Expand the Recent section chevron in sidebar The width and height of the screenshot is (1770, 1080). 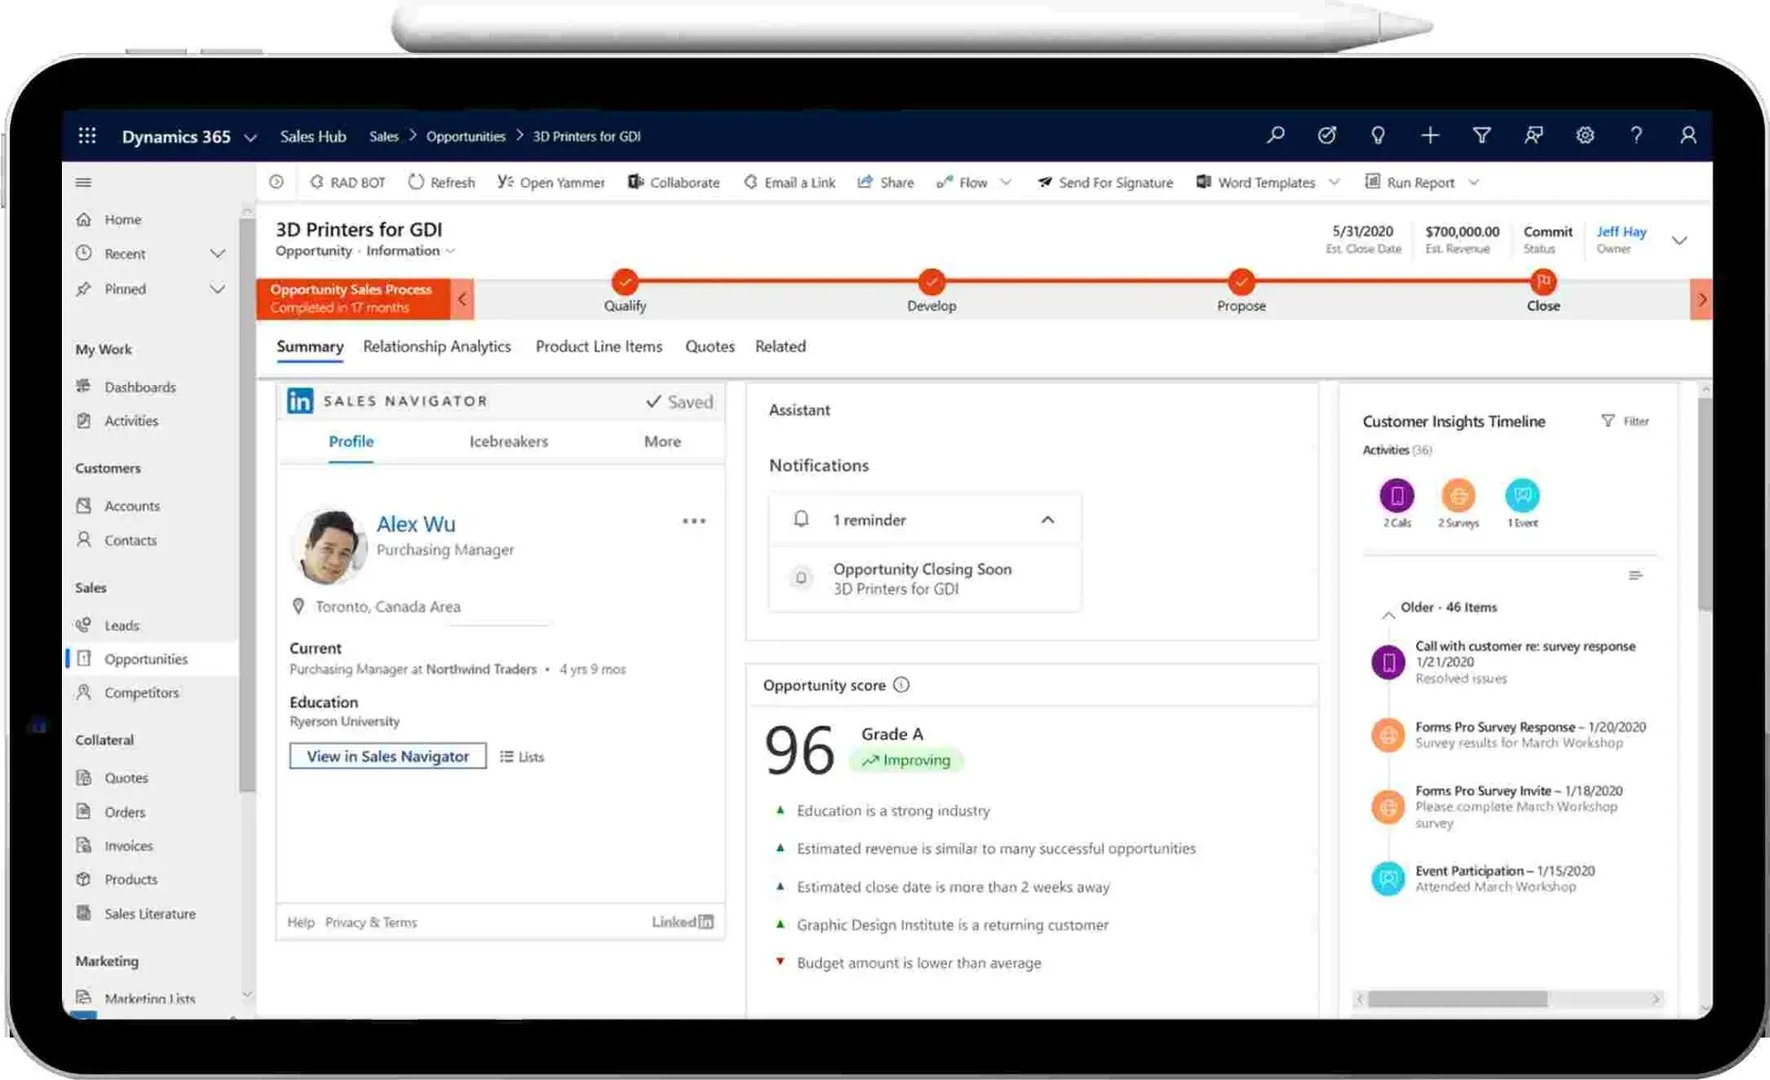click(217, 254)
